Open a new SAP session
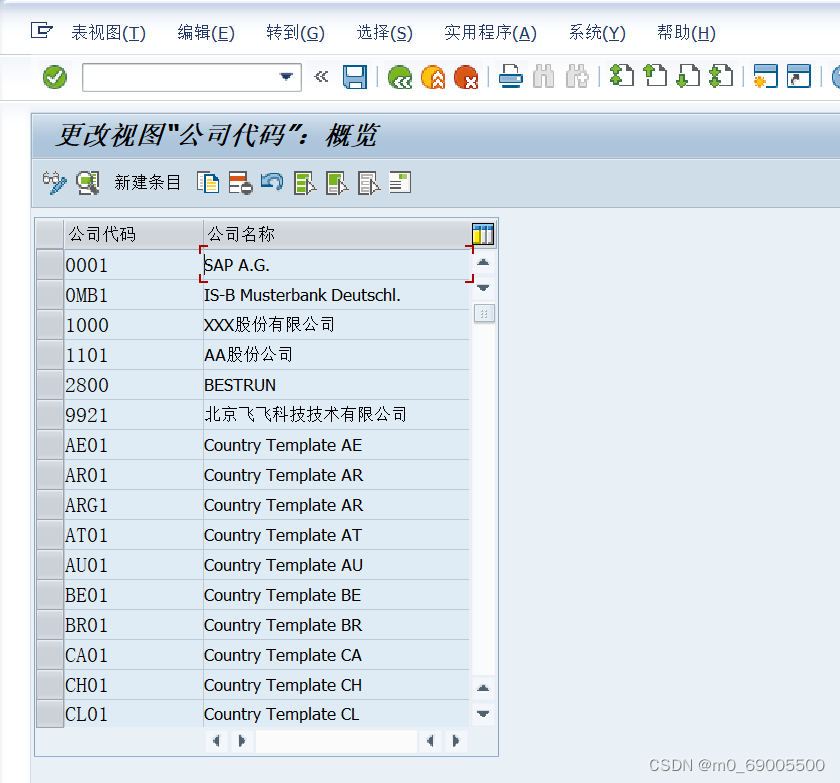The image size is (840, 783). (765, 76)
